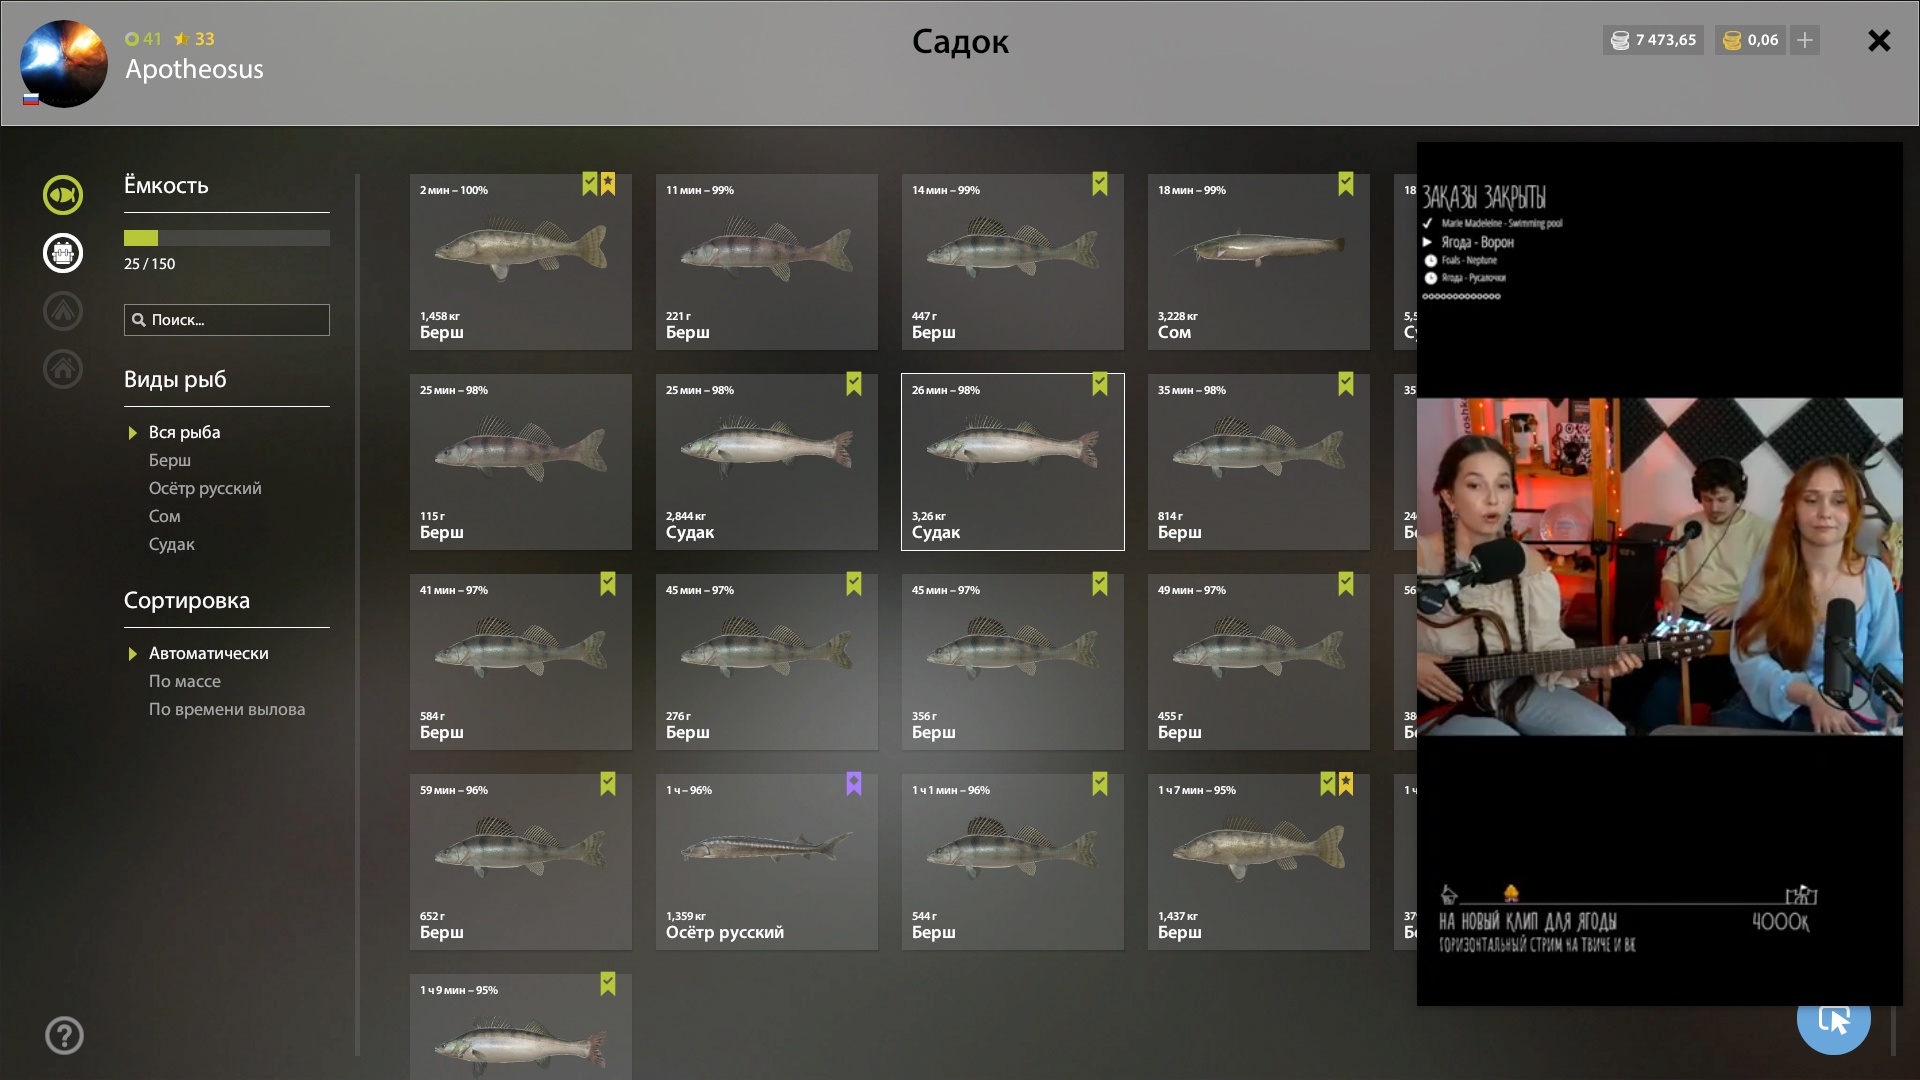The height and width of the screenshot is (1080, 1920).
Task: Click the blue cursor button at bottom right
Action: [1833, 1020]
